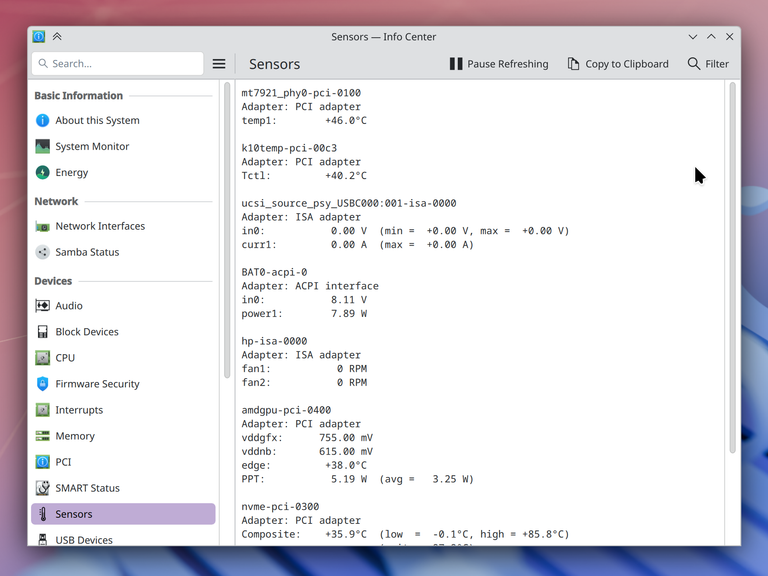Open the Memory module icon
The image size is (768, 576).
(43, 436)
